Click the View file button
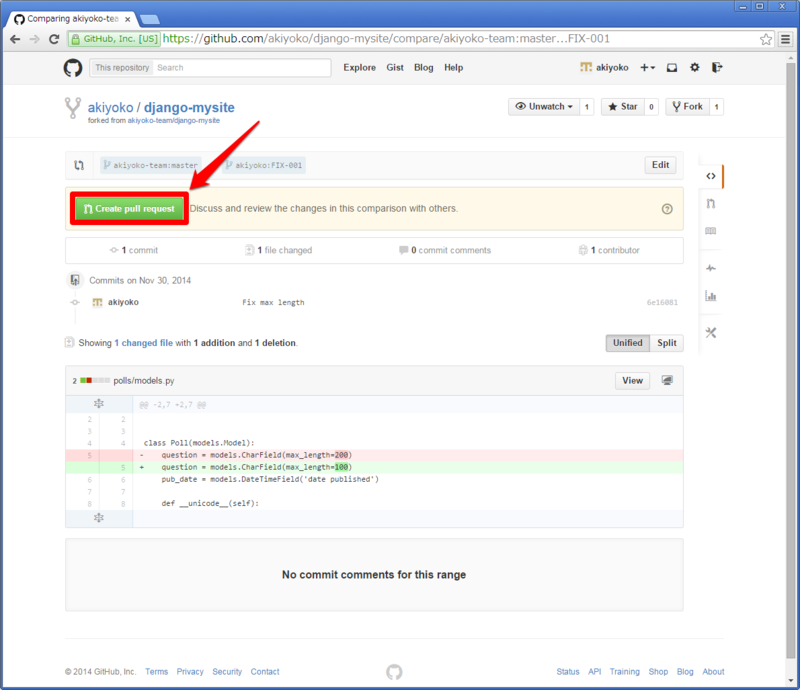800x690 pixels. pyautogui.click(x=632, y=381)
